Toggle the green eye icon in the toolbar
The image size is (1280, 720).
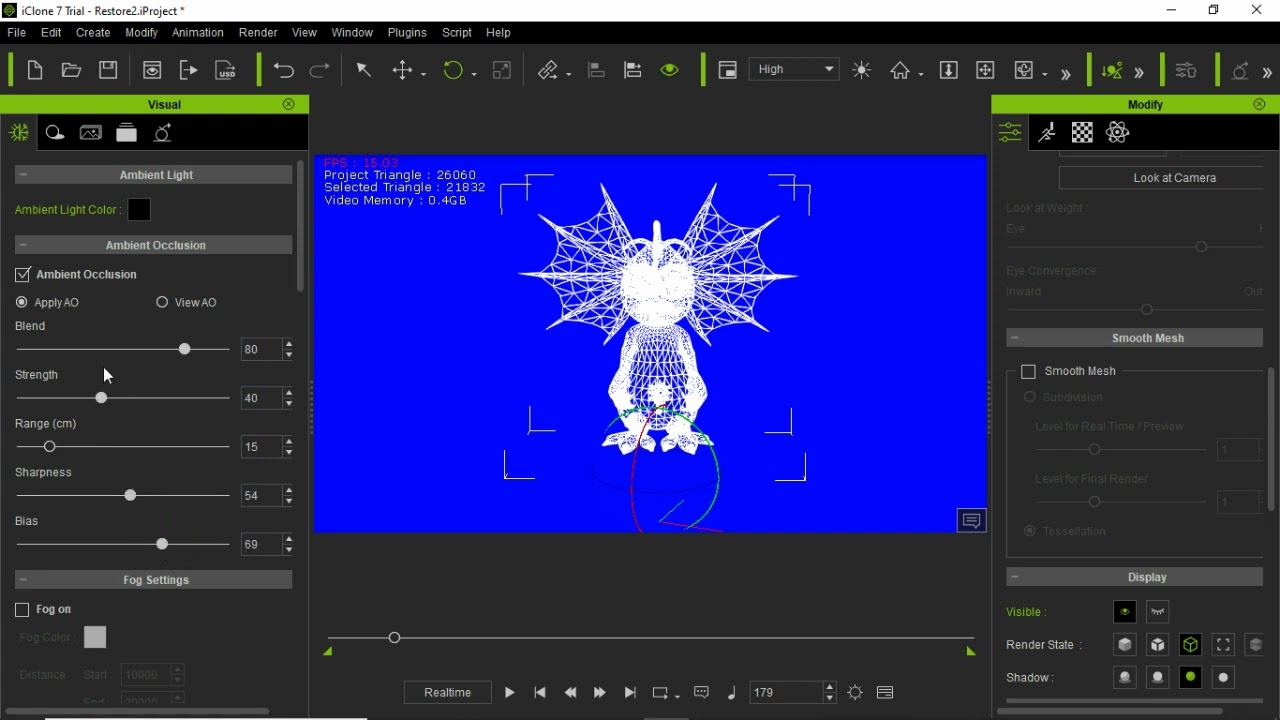click(670, 70)
